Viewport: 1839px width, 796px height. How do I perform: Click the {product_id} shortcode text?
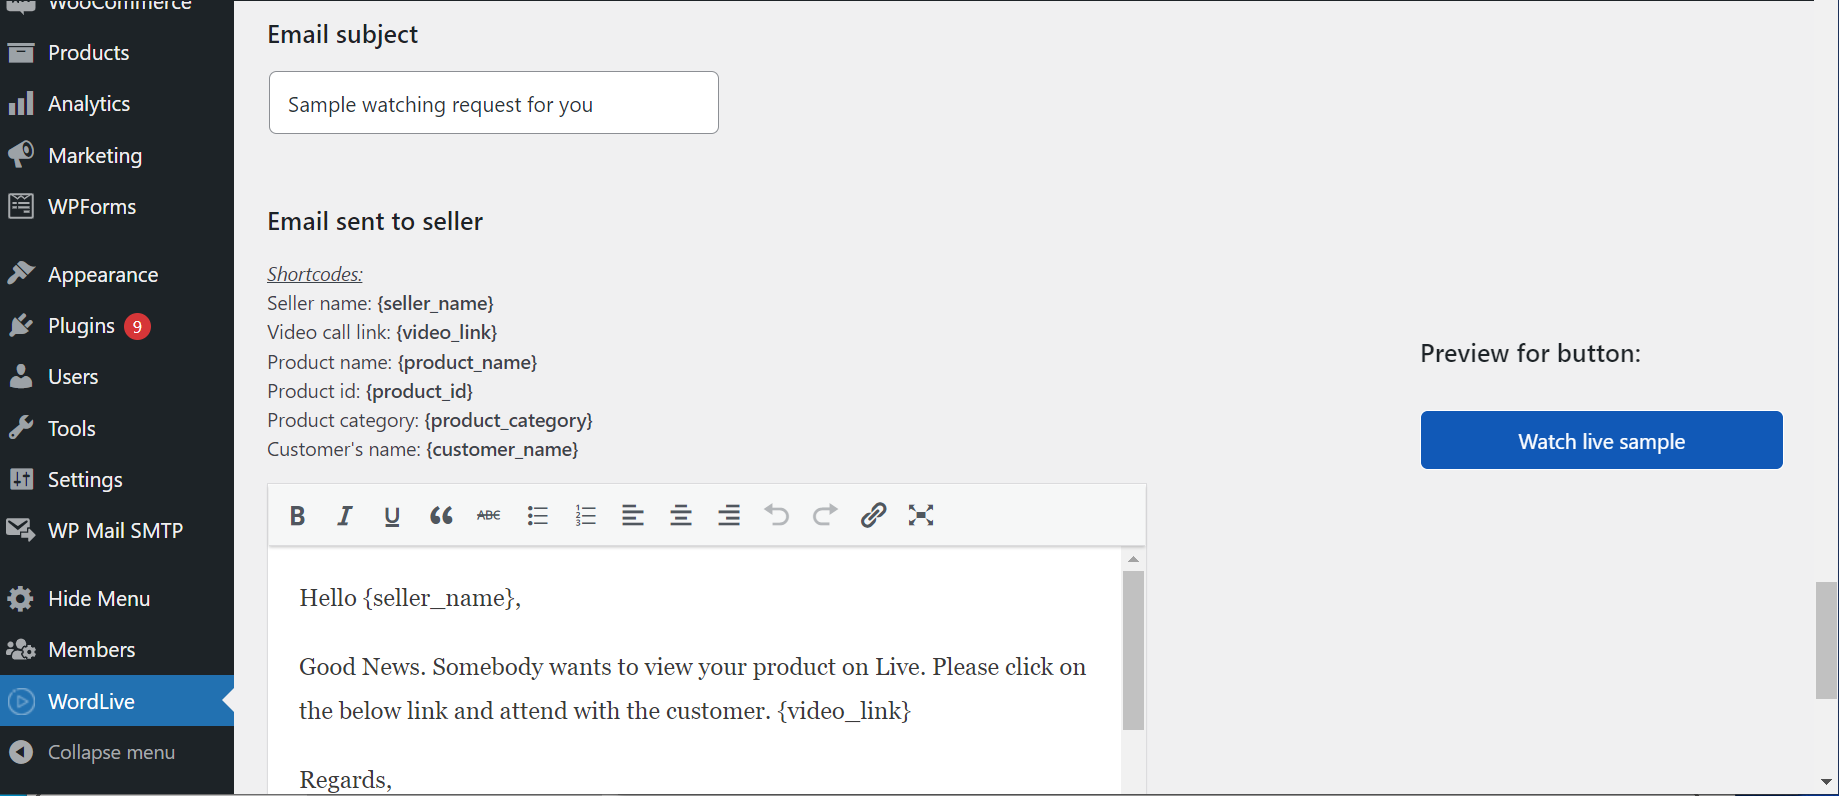click(419, 391)
